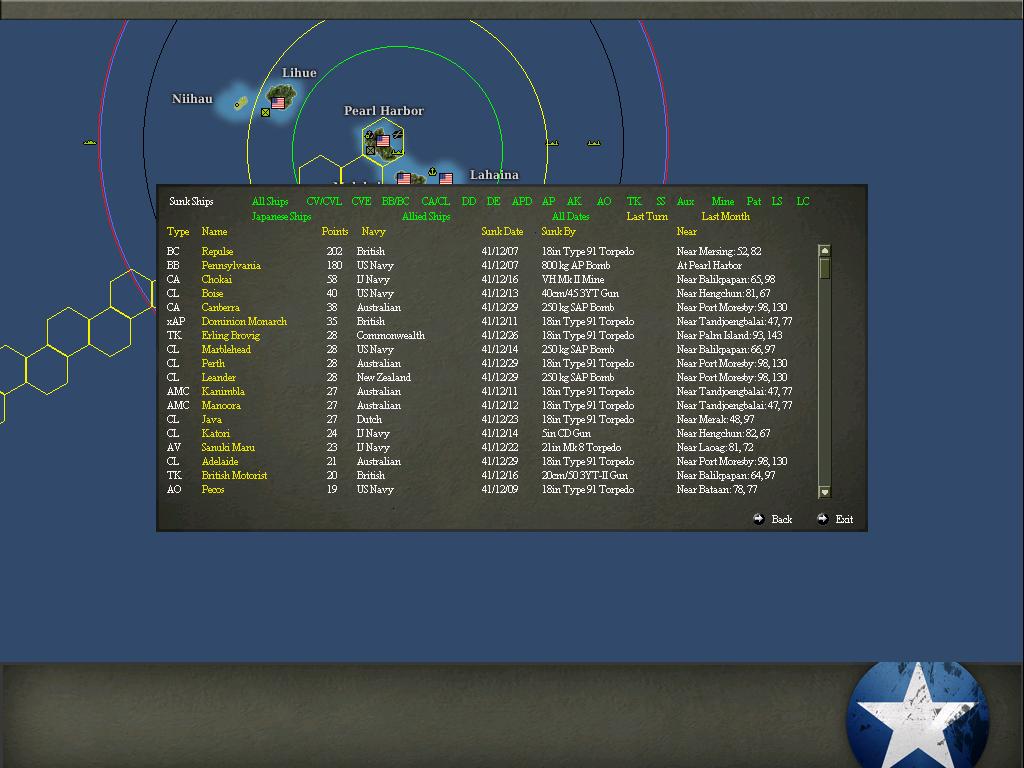Open ship Erling Brovig details
The image size is (1024, 768).
[231, 335]
